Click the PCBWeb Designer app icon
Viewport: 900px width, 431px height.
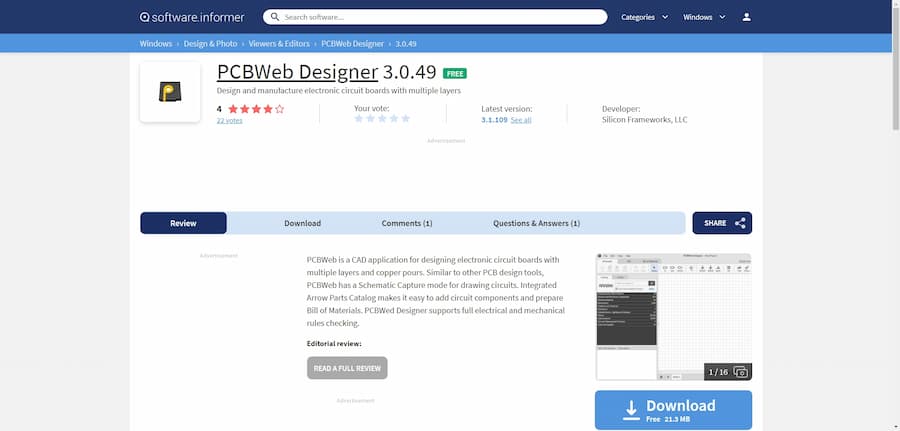coord(170,92)
